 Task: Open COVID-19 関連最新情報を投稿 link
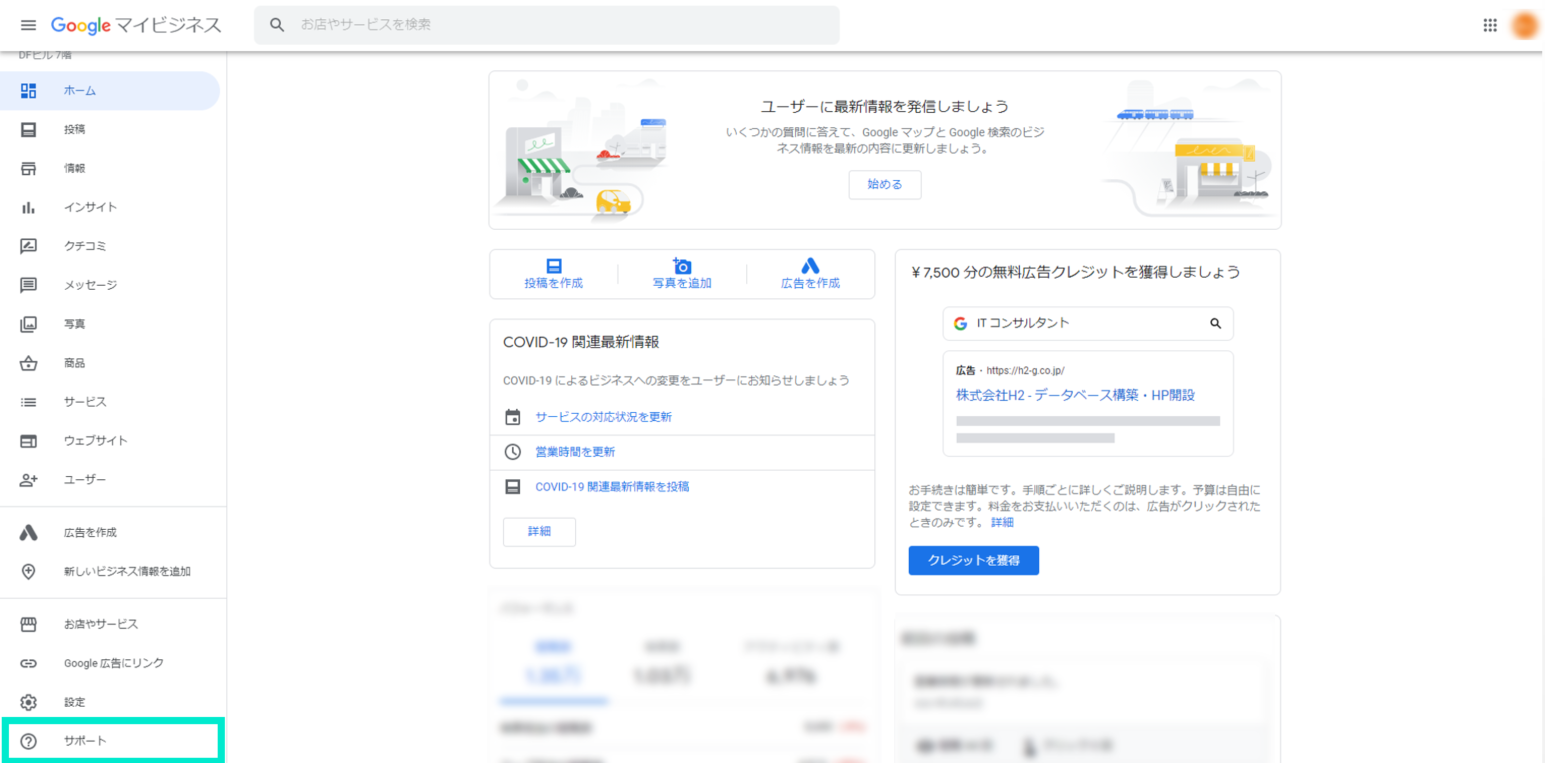click(612, 487)
